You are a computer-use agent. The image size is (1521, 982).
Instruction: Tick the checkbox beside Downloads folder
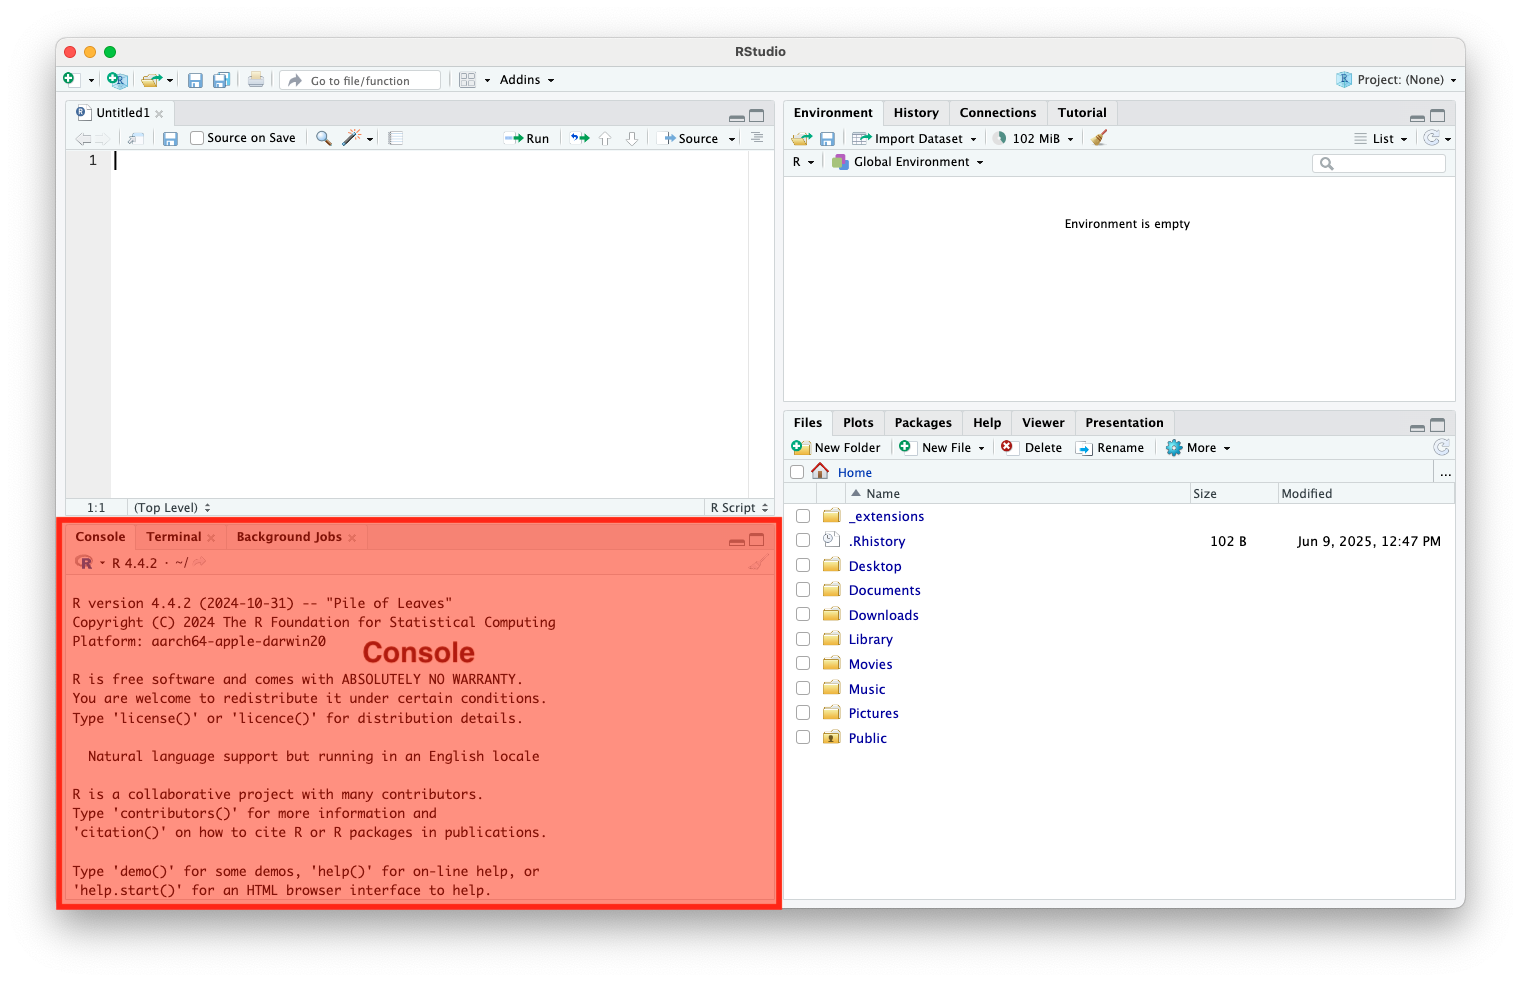tap(803, 614)
